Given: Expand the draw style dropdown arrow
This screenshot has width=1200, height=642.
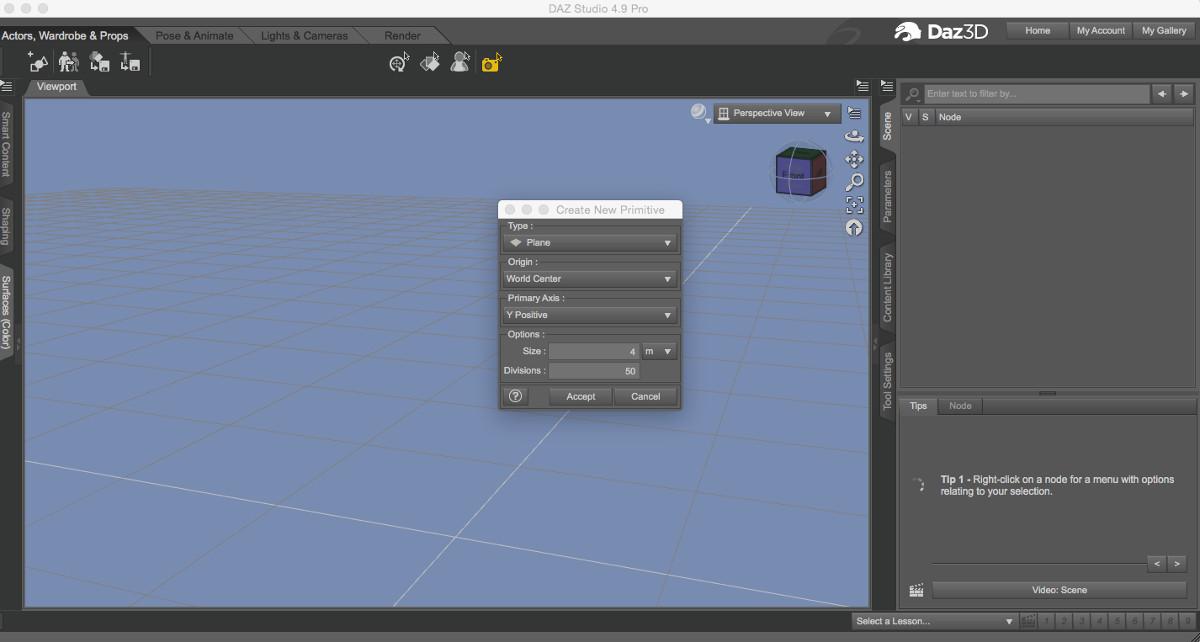Looking at the screenshot, I should tap(708, 121).
